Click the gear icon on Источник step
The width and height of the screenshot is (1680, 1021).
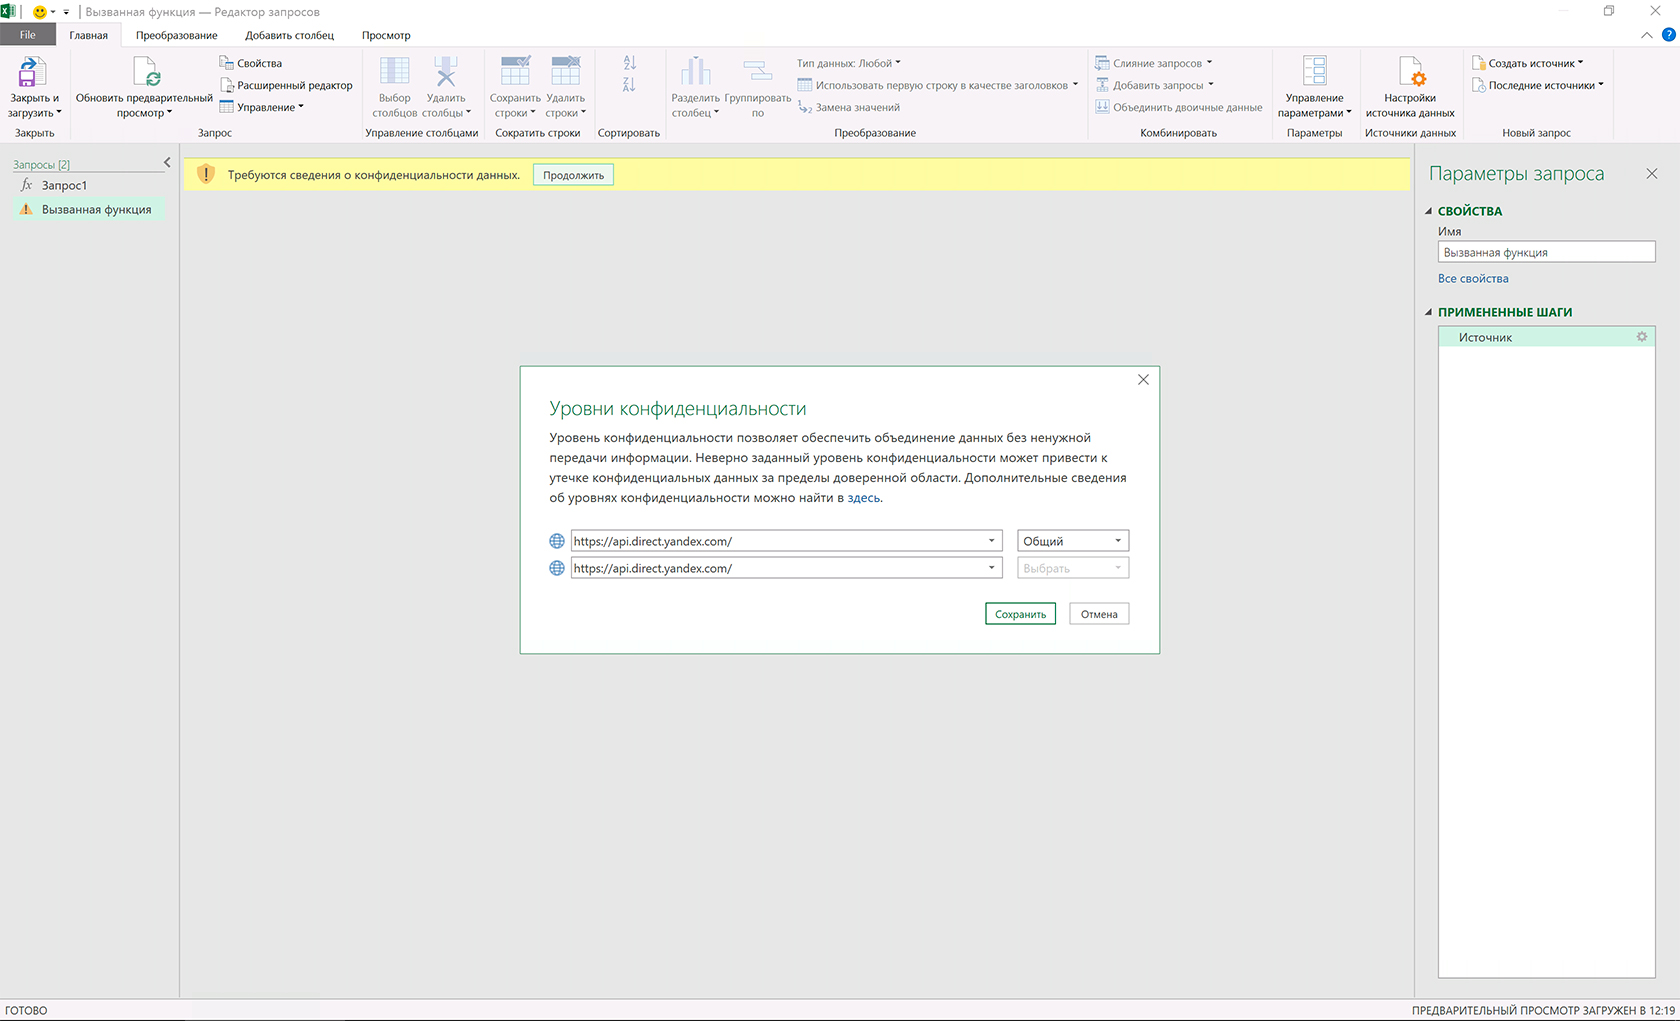[x=1641, y=337]
